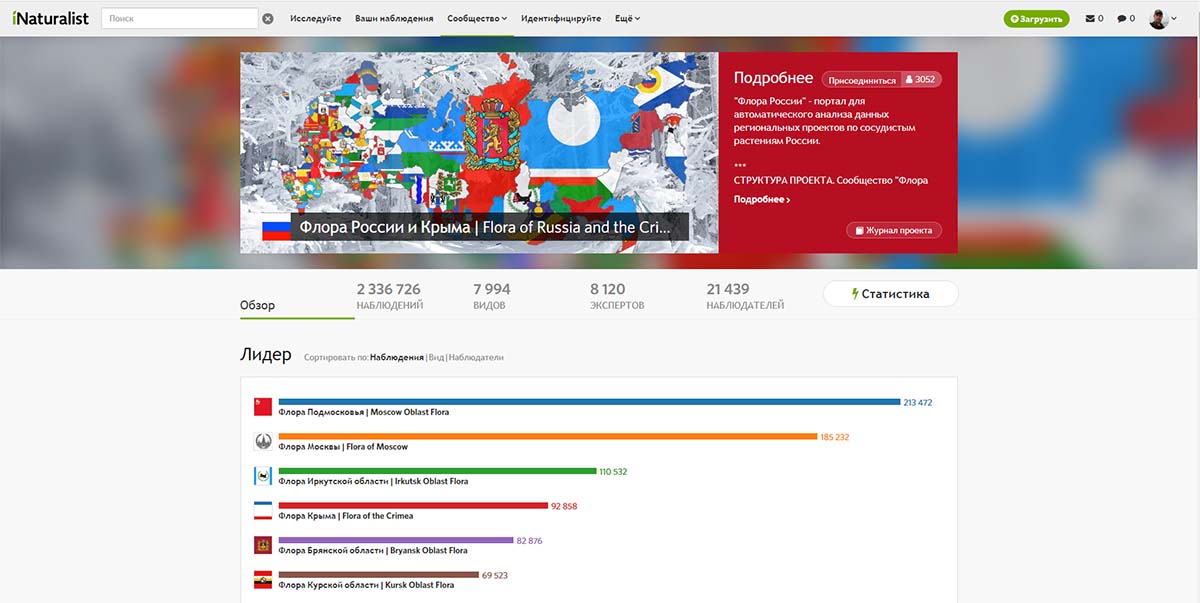Click the 110 532 observation count
Viewport: 1200px width, 603px height.
[613, 471]
